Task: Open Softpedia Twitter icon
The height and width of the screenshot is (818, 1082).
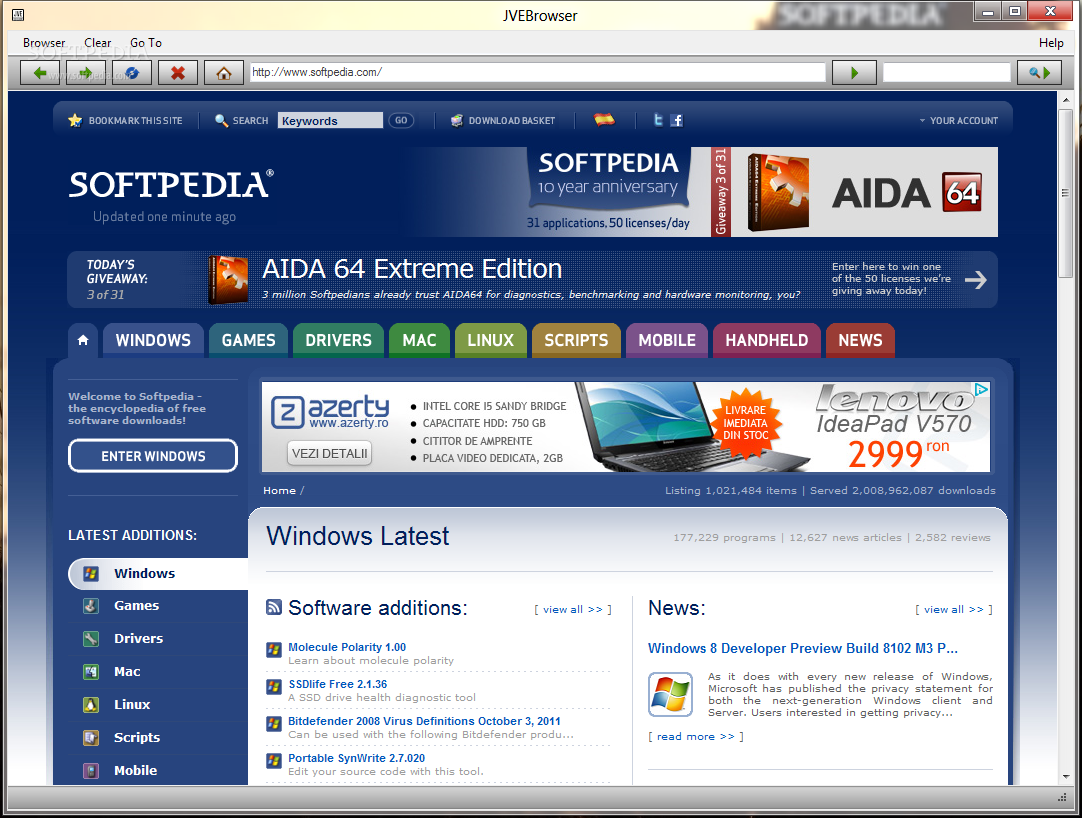Action: [x=658, y=120]
